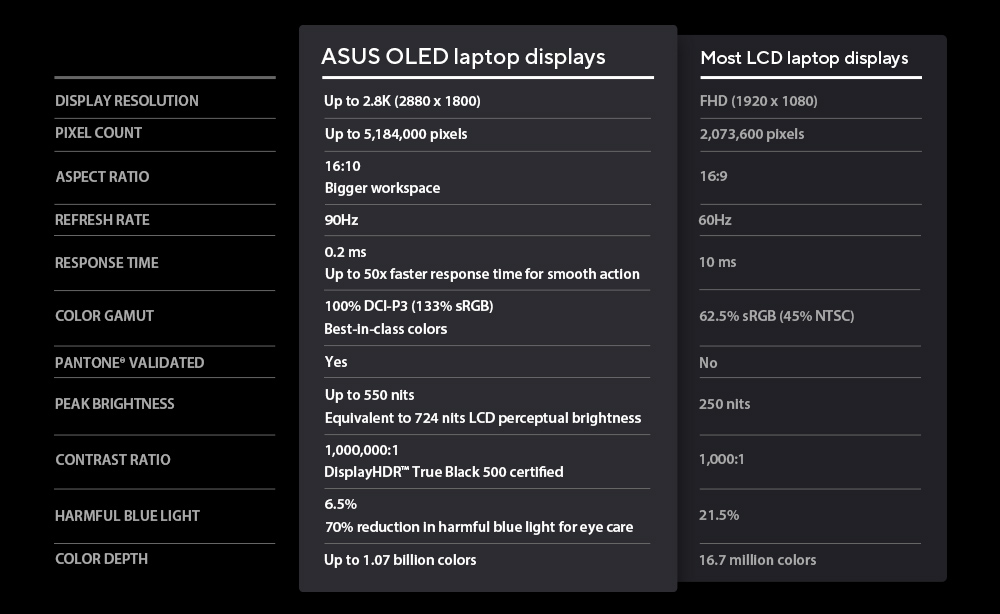The image size is (1000, 614).
Task: Click the '16.7 million colors' LCD value
Action: (x=757, y=560)
